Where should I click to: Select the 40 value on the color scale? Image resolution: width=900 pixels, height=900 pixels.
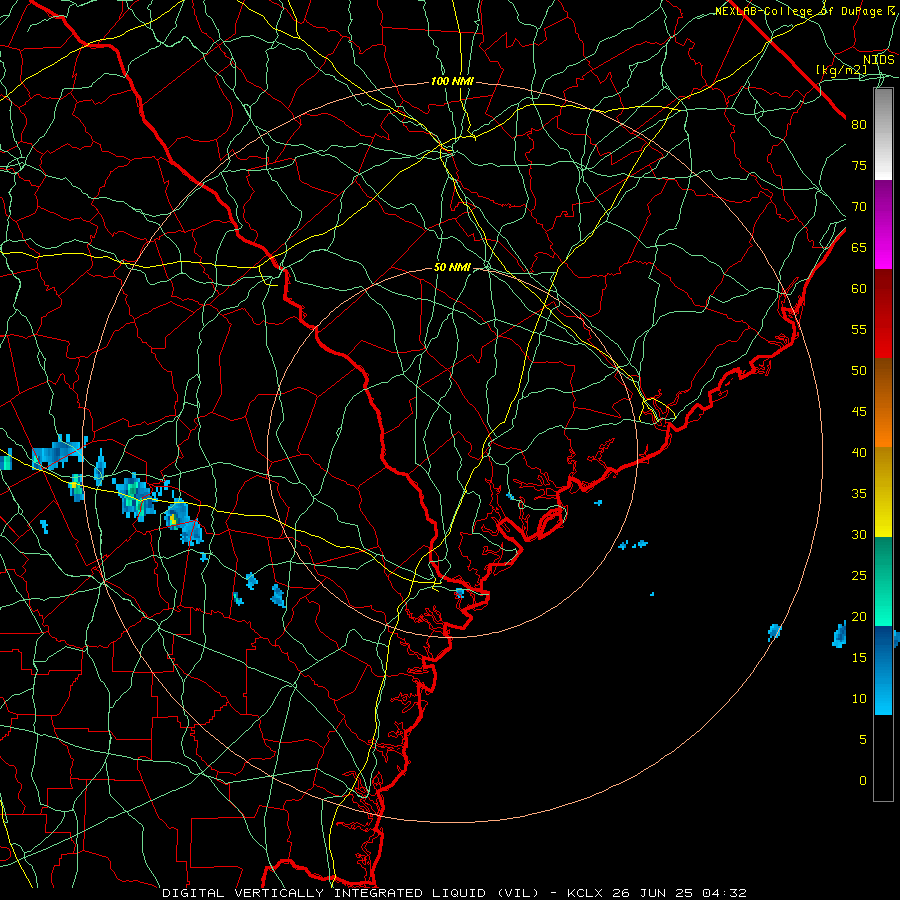[x=859, y=452]
